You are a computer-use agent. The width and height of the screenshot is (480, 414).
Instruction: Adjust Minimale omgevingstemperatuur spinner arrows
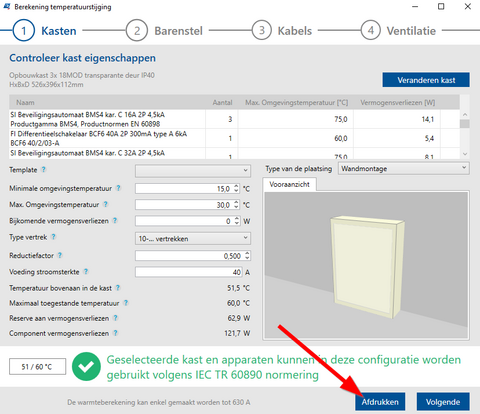click(x=236, y=189)
